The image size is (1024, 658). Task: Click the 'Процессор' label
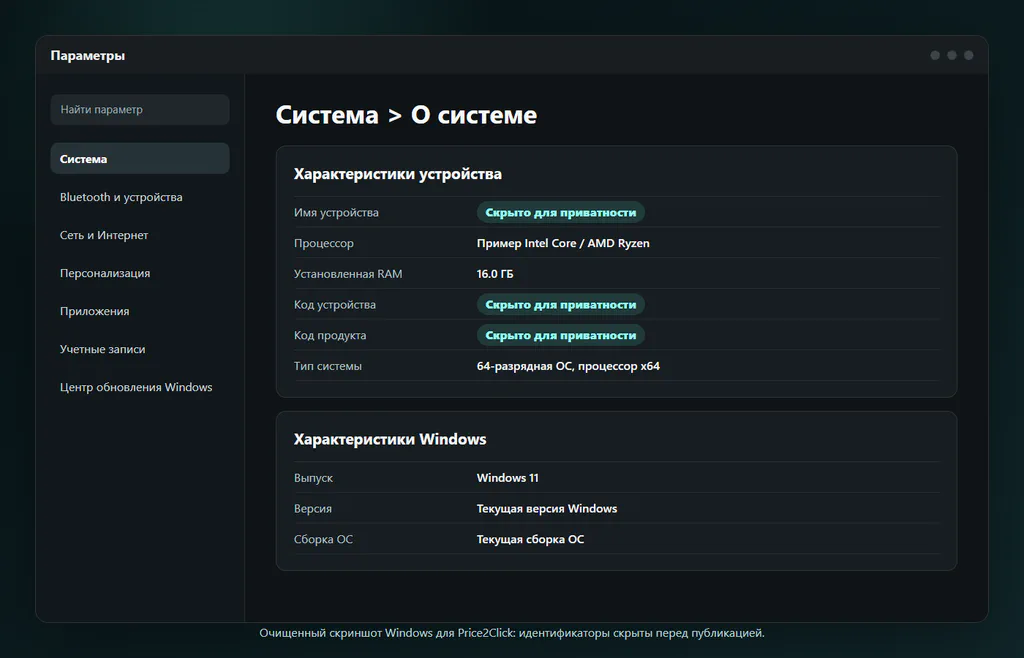click(x=324, y=243)
